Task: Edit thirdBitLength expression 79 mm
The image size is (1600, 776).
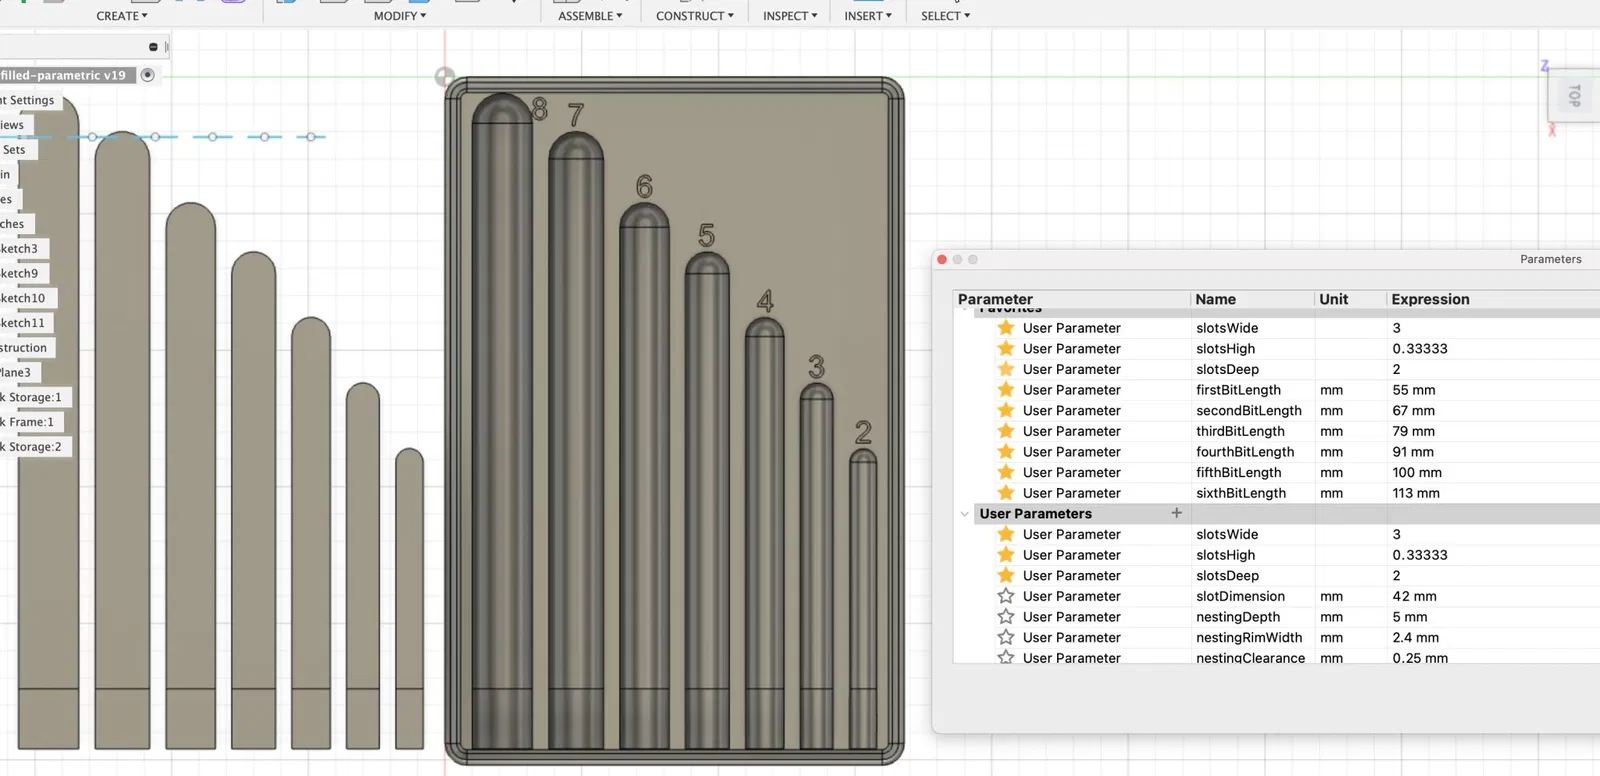Action: pos(1413,431)
